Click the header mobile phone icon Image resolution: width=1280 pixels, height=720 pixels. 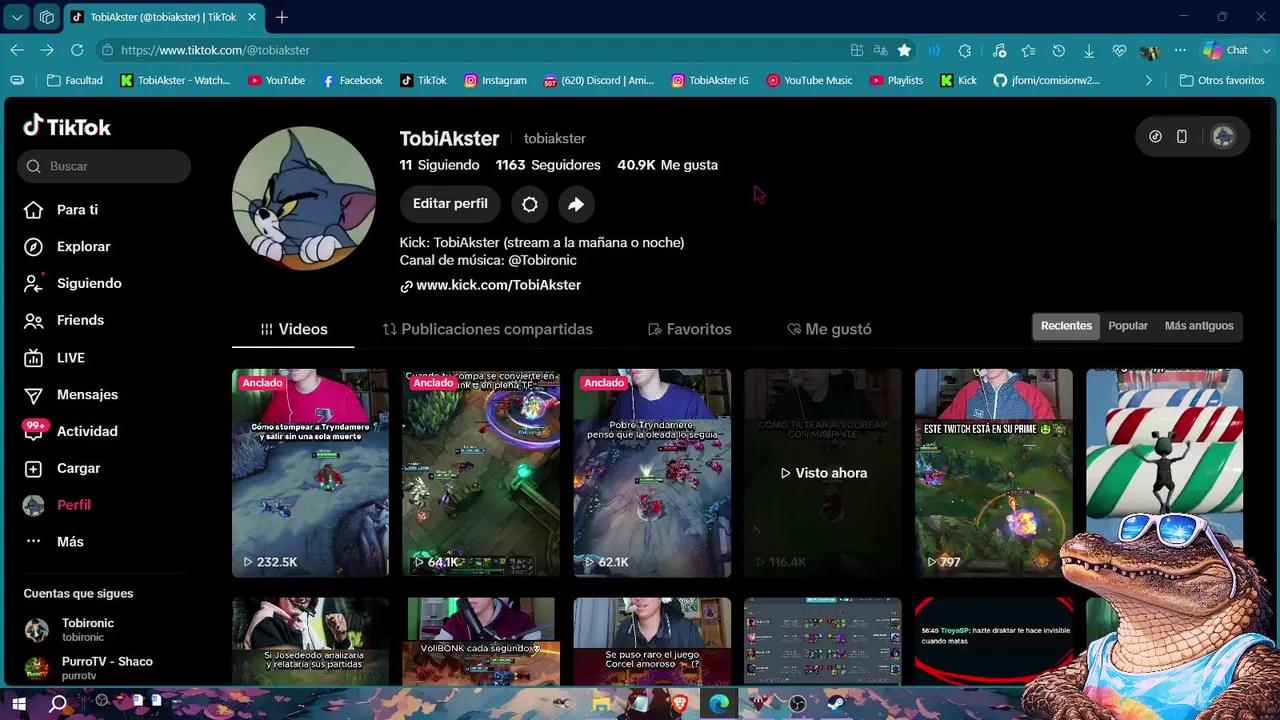pyautogui.click(x=1182, y=137)
